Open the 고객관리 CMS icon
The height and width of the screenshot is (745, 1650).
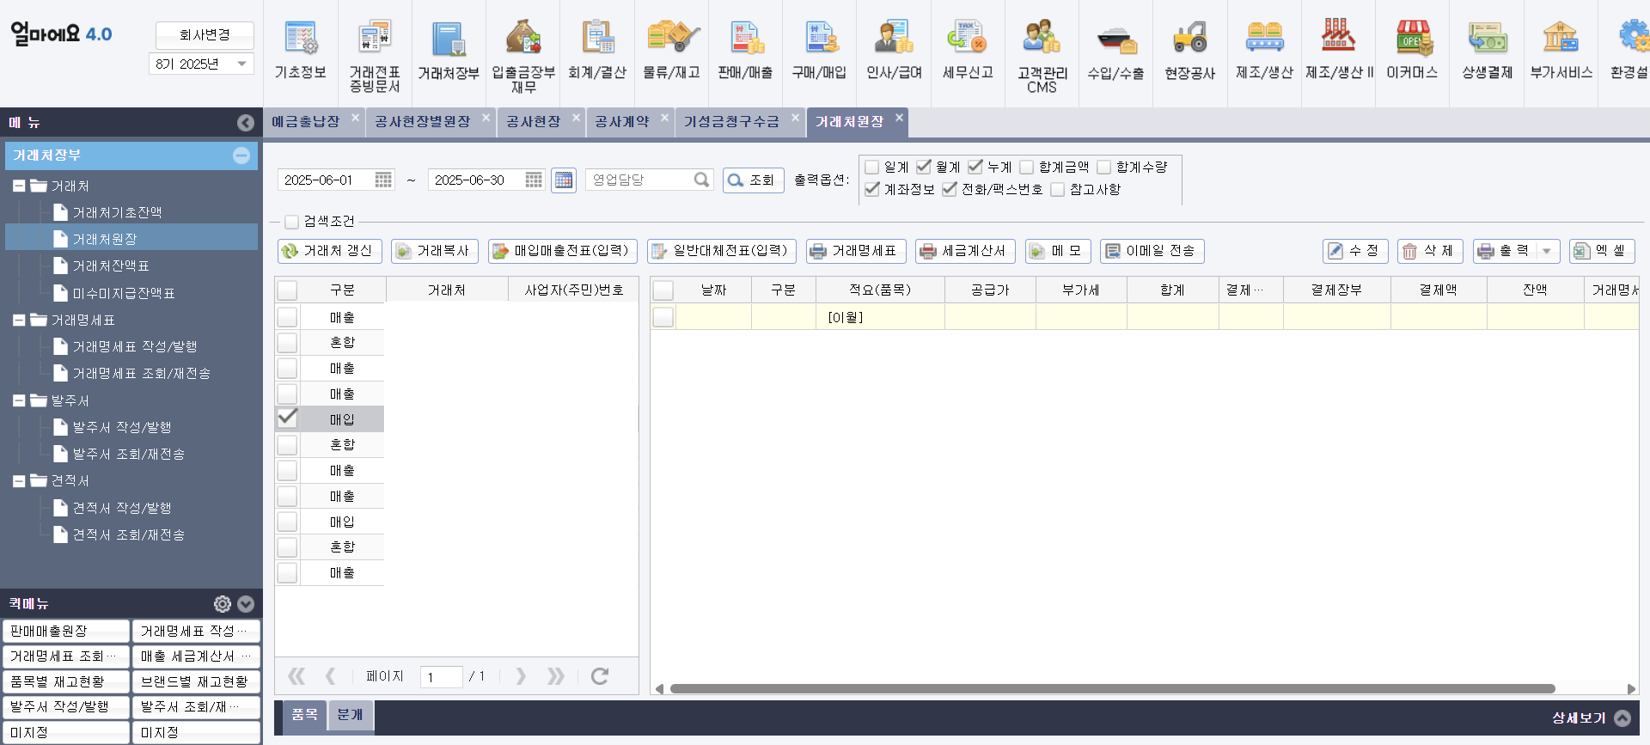point(1041,55)
